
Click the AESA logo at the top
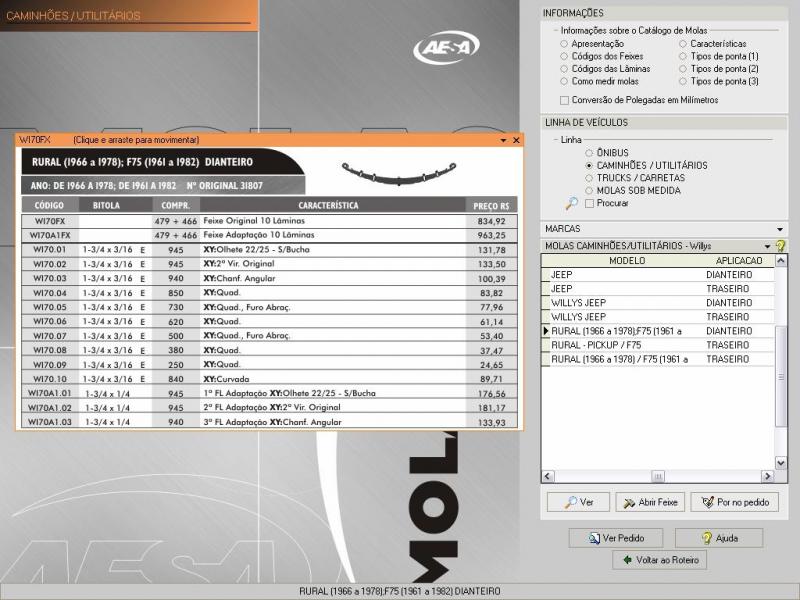point(446,47)
